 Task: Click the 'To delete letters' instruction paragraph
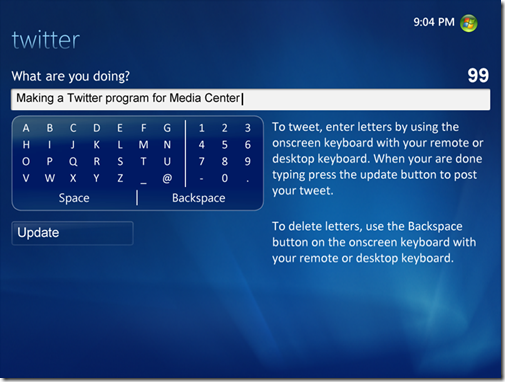pyautogui.click(x=374, y=242)
